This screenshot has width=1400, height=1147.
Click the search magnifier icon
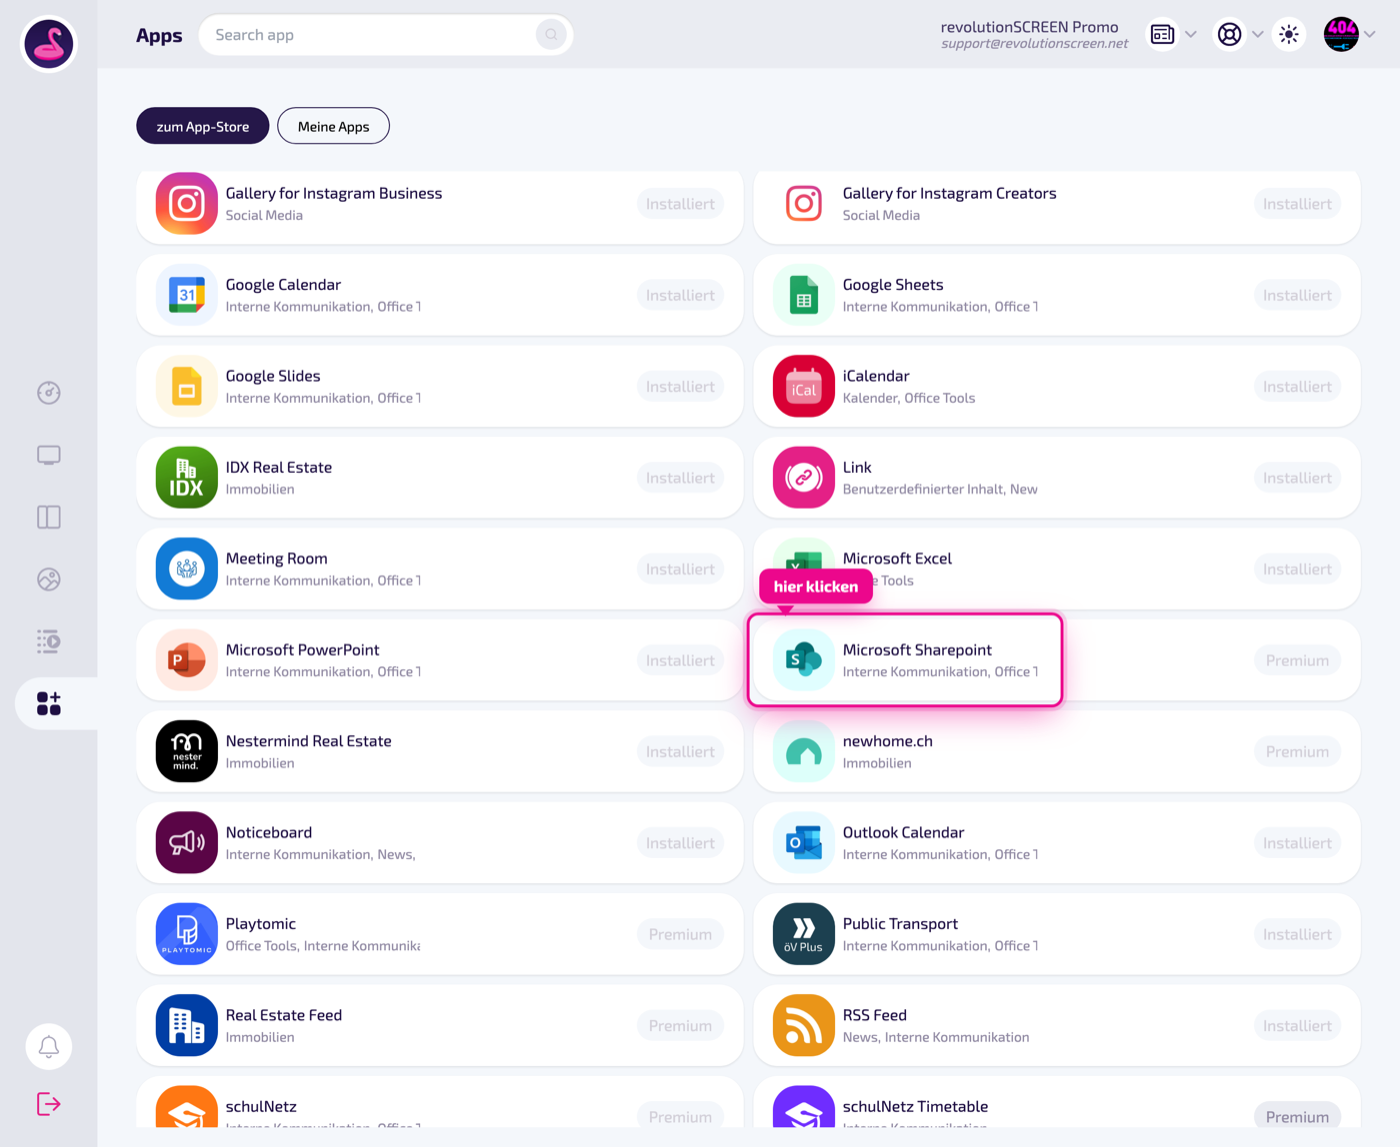pyautogui.click(x=551, y=35)
